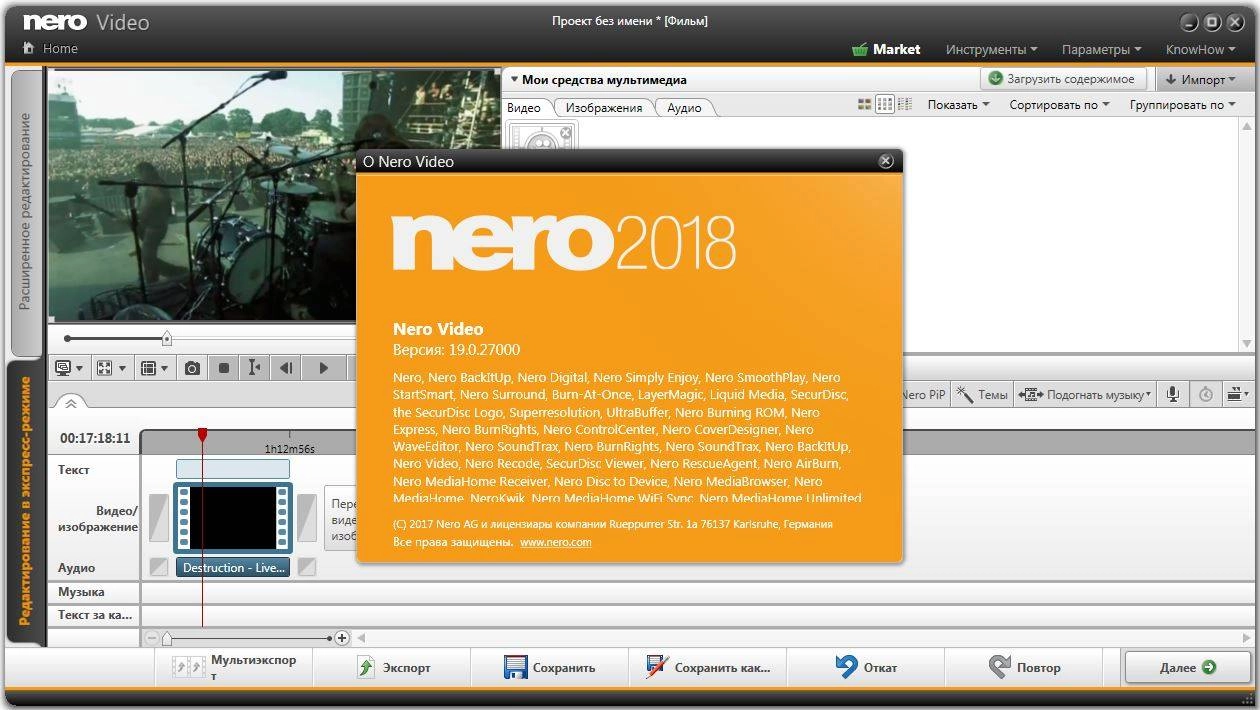Click the Мультиэкспорт button

234,667
